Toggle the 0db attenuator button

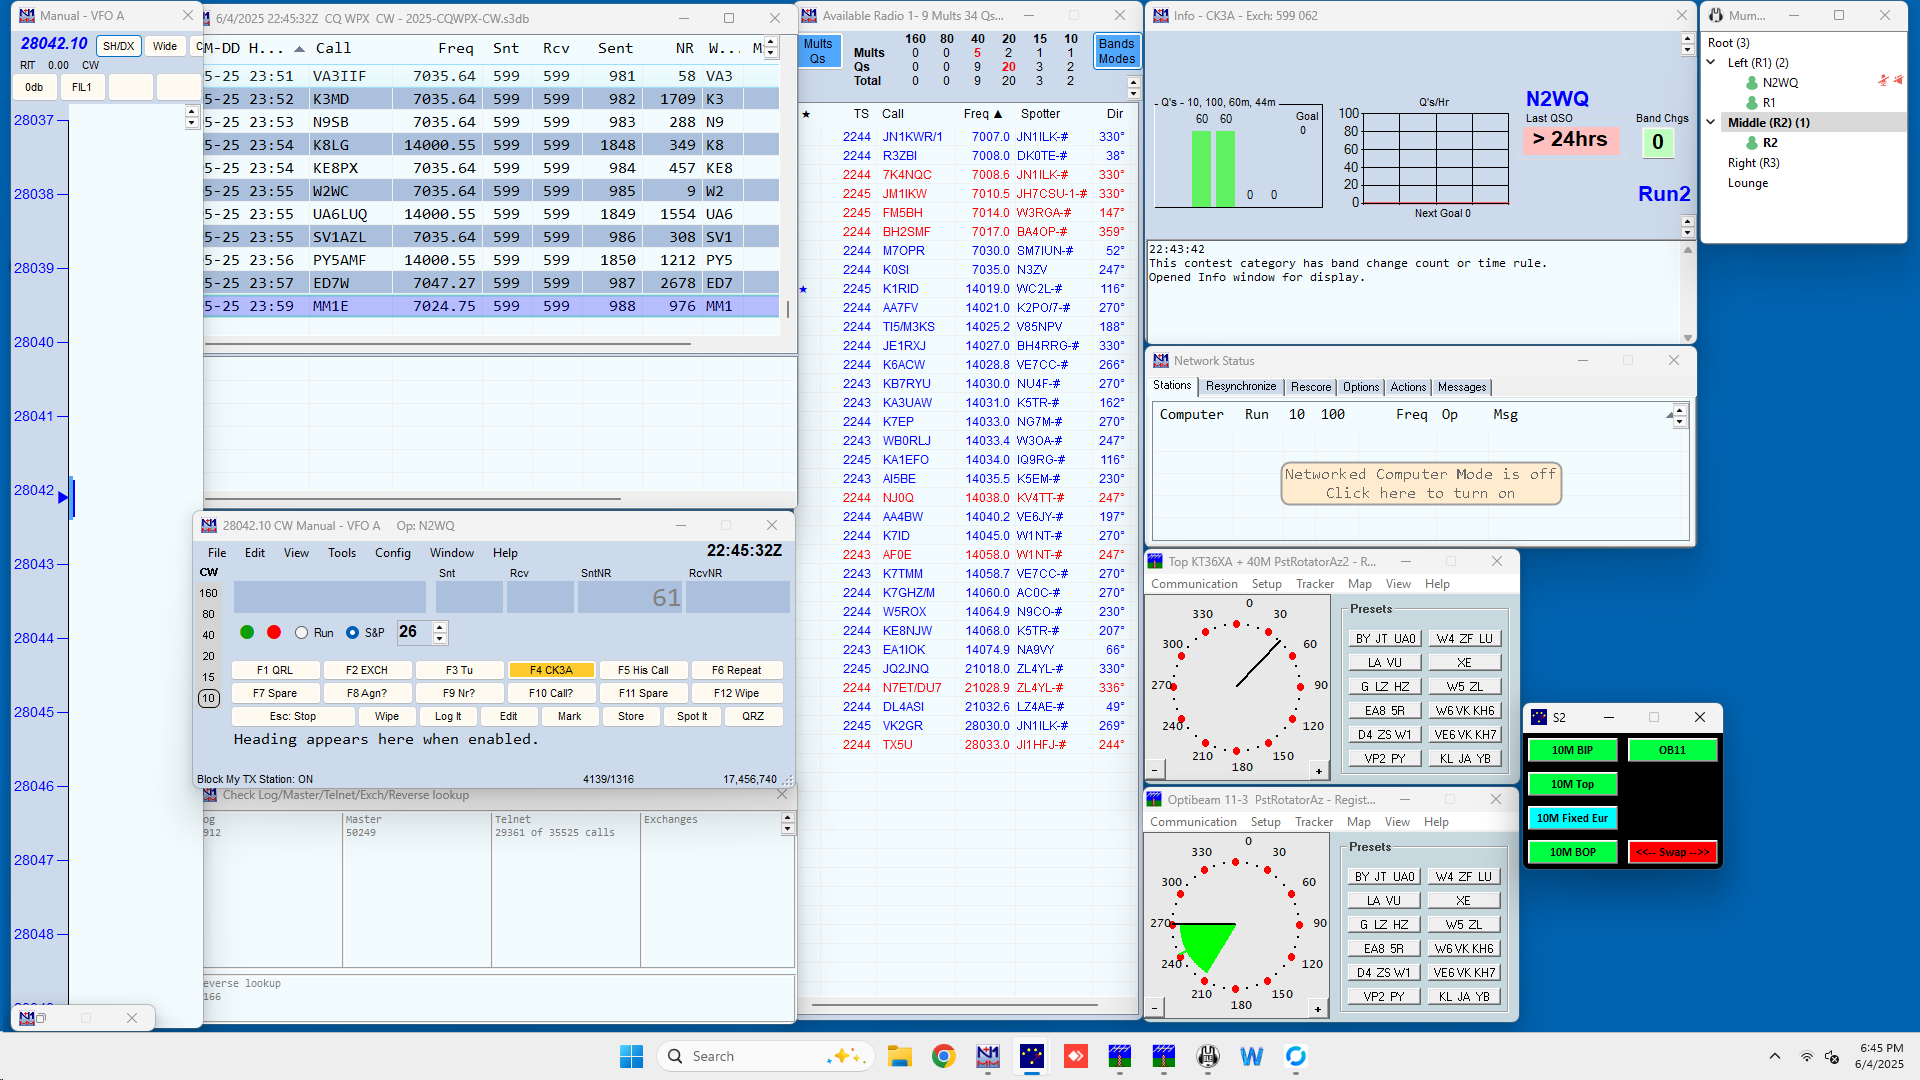pos(34,87)
